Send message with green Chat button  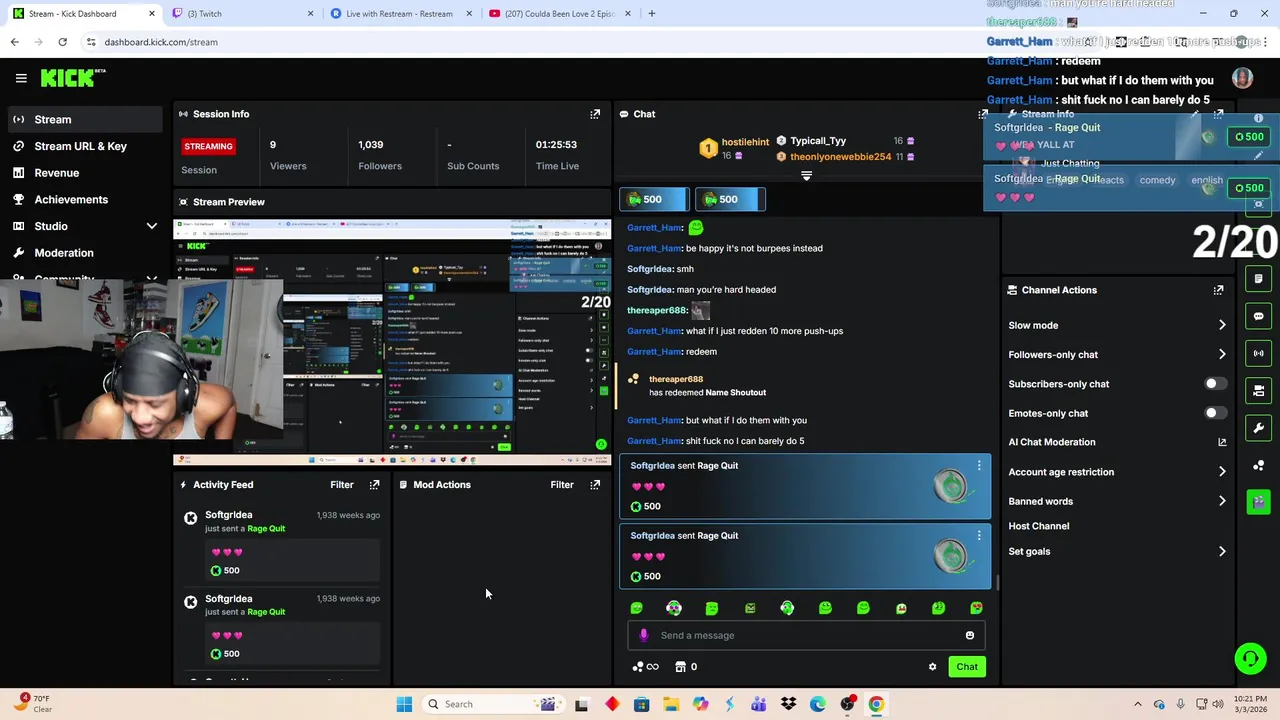pyautogui.click(x=967, y=667)
